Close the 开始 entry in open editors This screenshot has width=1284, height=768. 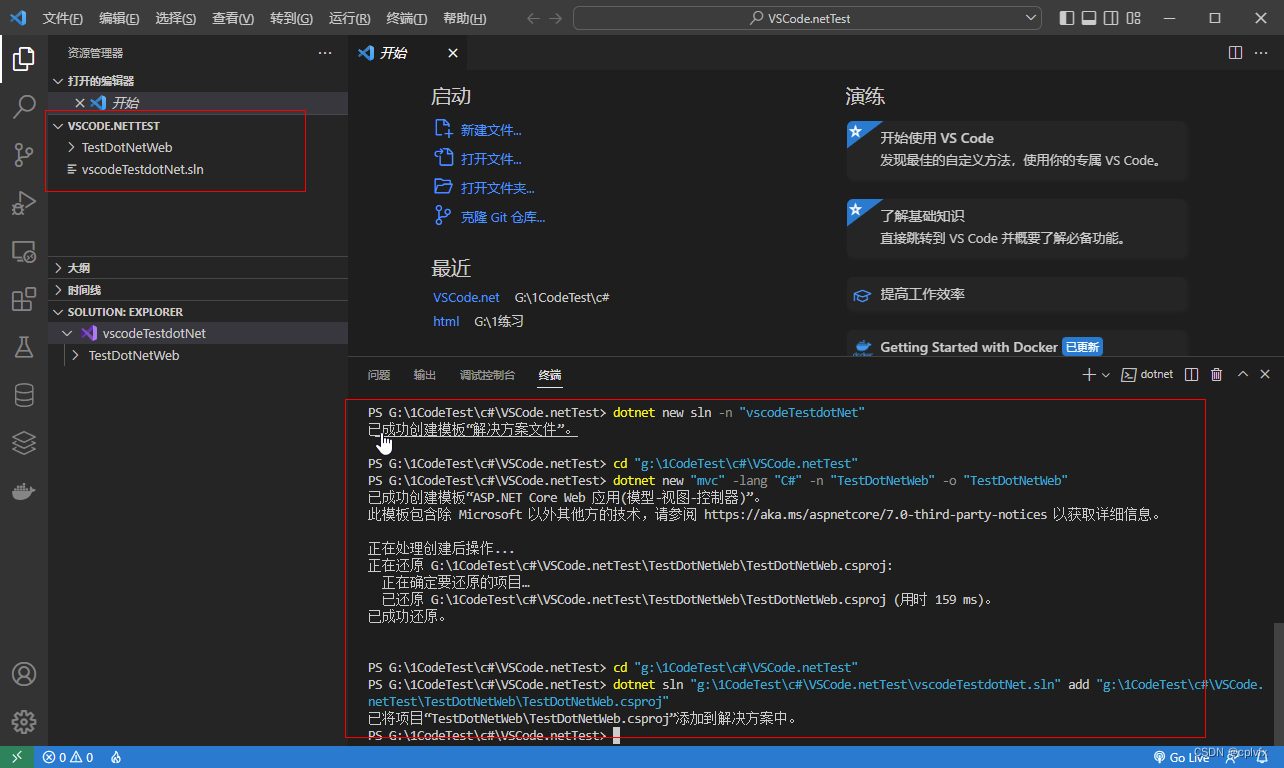tap(80, 103)
